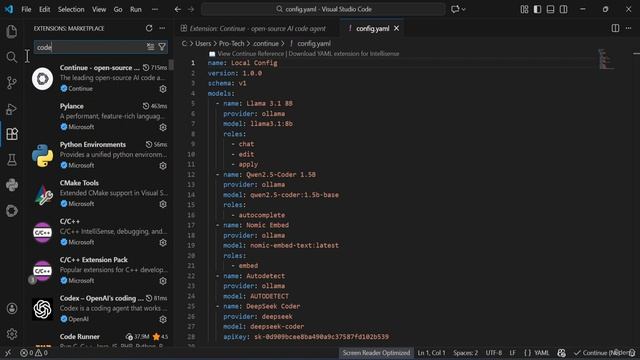Screen dimensions: 640x360
Task: Open editor more actions menu
Action: (629, 28)
